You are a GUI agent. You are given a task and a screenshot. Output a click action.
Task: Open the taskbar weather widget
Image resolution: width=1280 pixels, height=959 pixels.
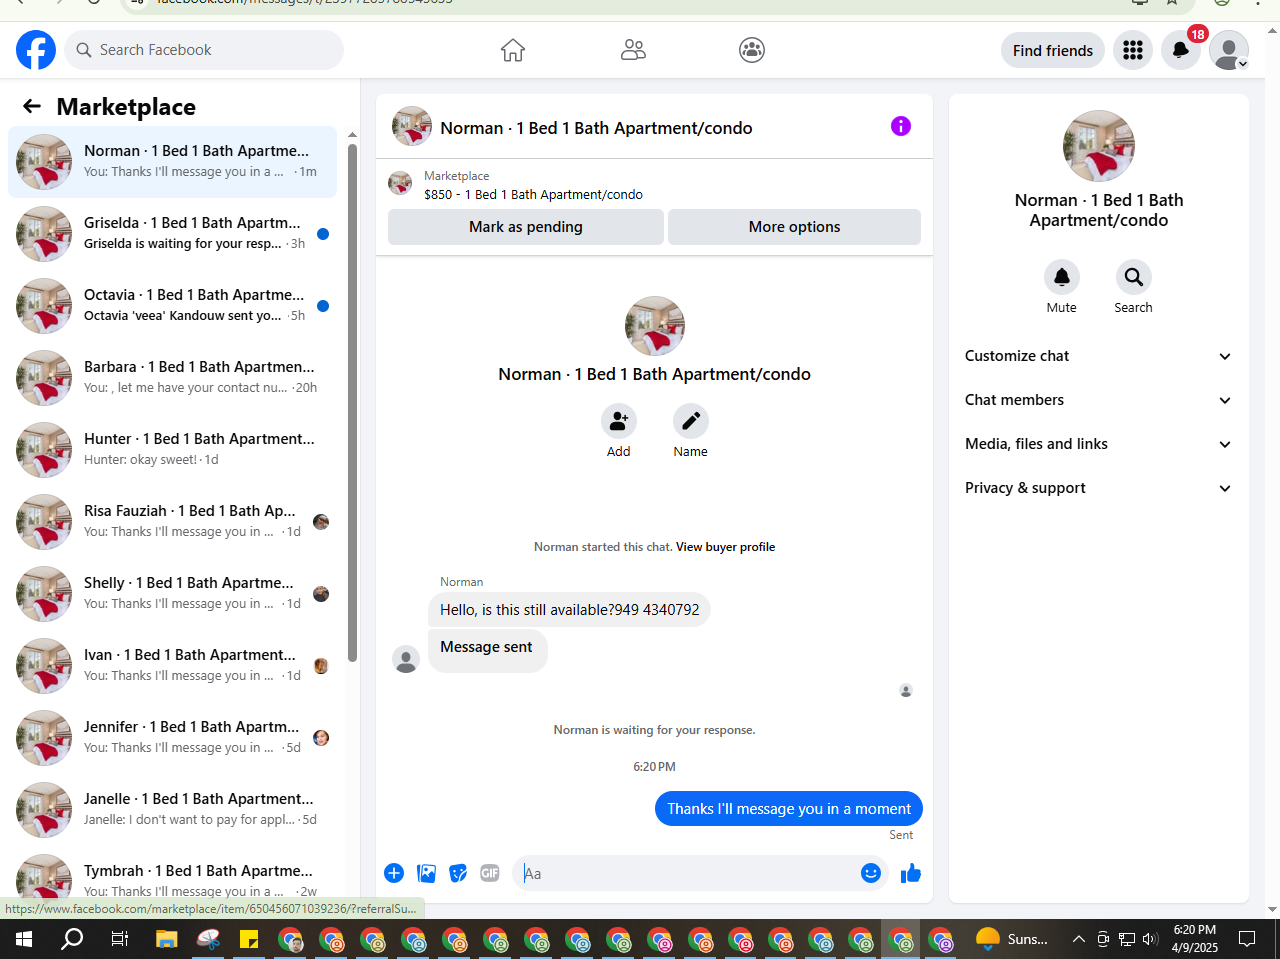click(1013, 939)
